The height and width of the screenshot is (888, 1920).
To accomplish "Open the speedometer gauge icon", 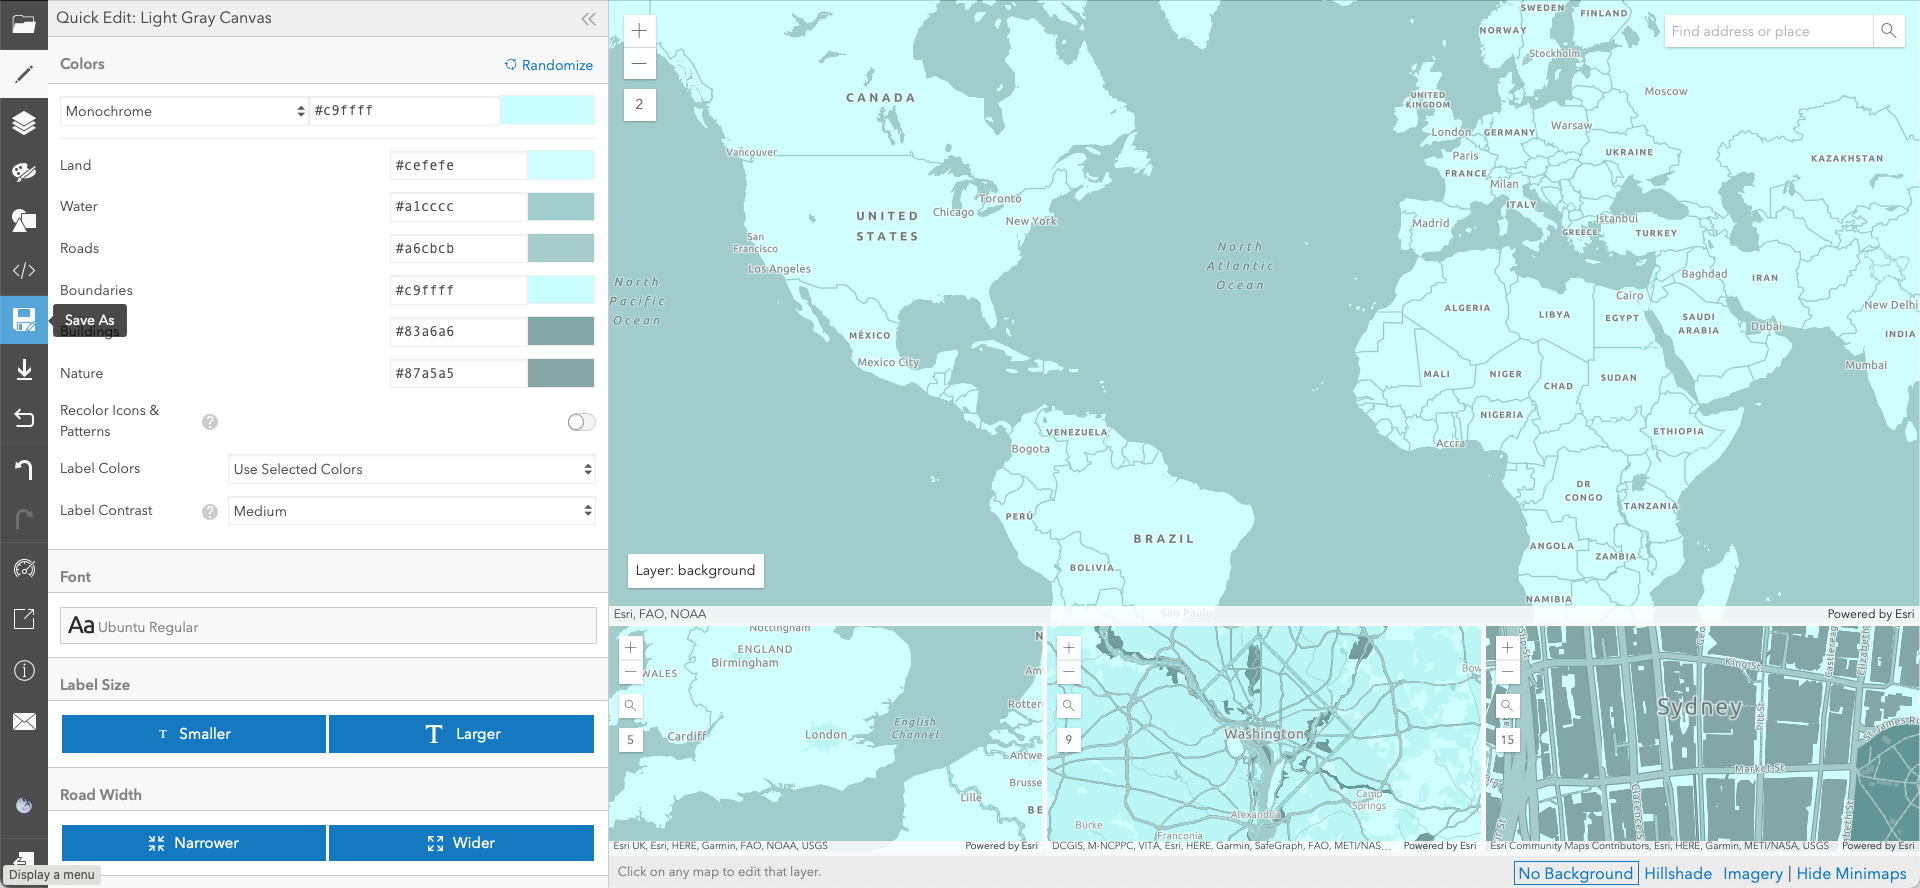I will 24,569.
